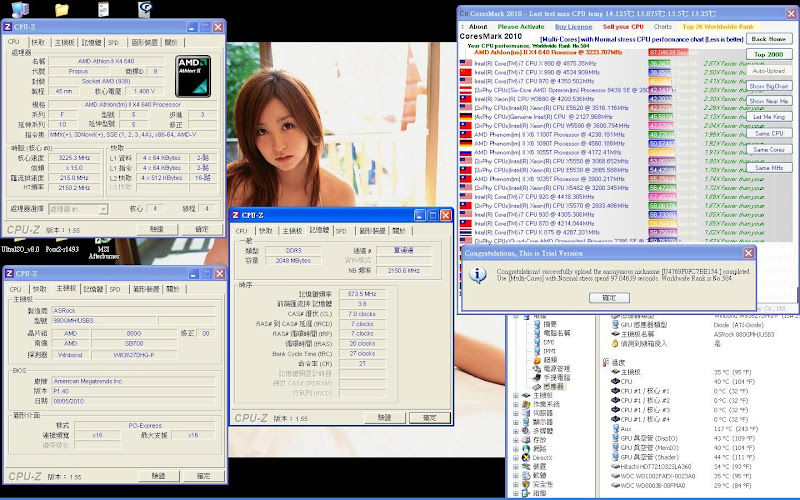800x500 pixels.
Task: Expand the 顯示器 node in Everest tree
Action: pyautogui.click(x=516, y=422)
